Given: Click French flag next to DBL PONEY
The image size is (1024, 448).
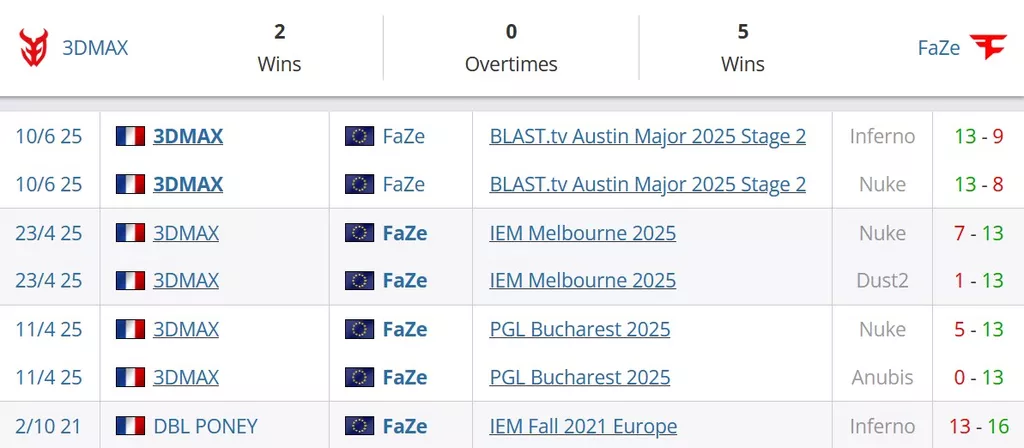Looking at the screenshot, I should coord(130,426).
